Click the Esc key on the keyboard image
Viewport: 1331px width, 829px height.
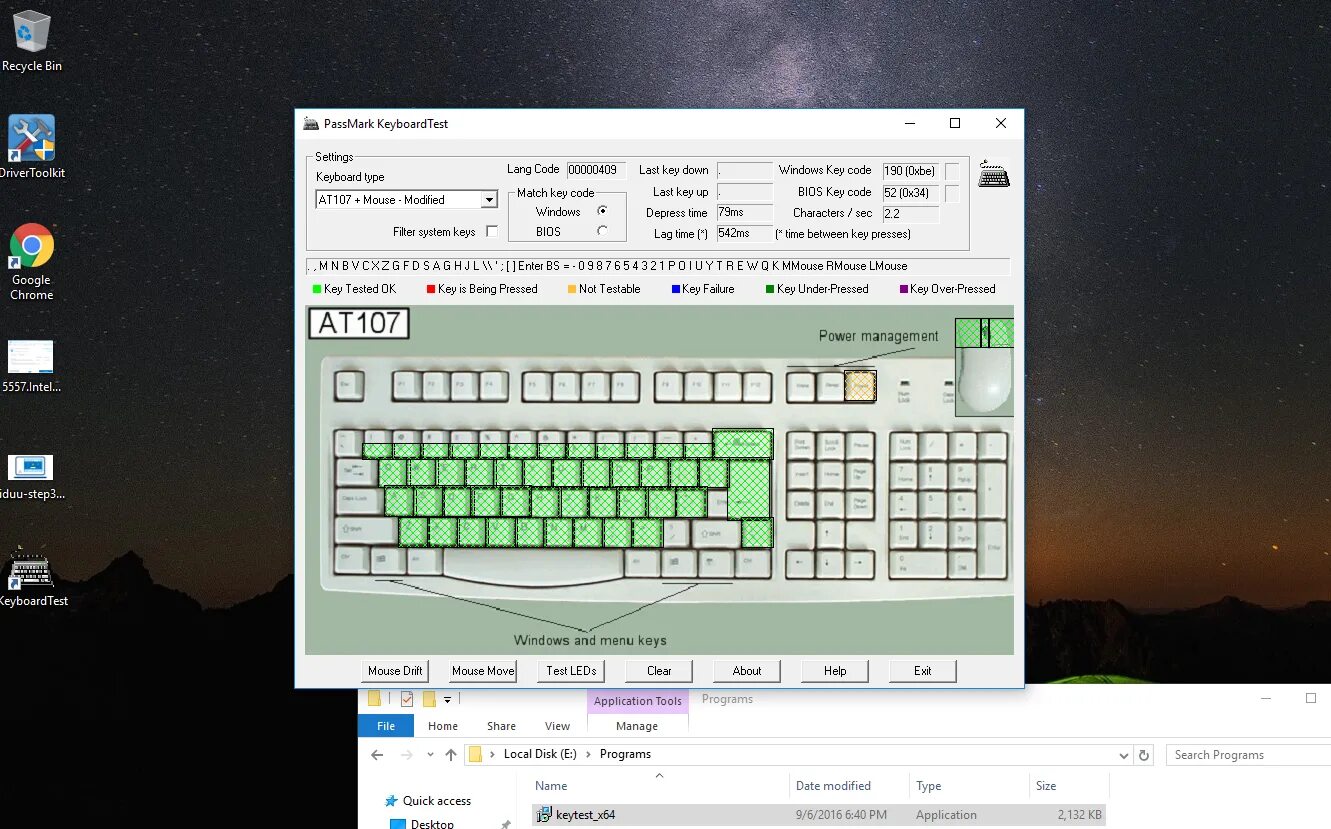point(348,383)
